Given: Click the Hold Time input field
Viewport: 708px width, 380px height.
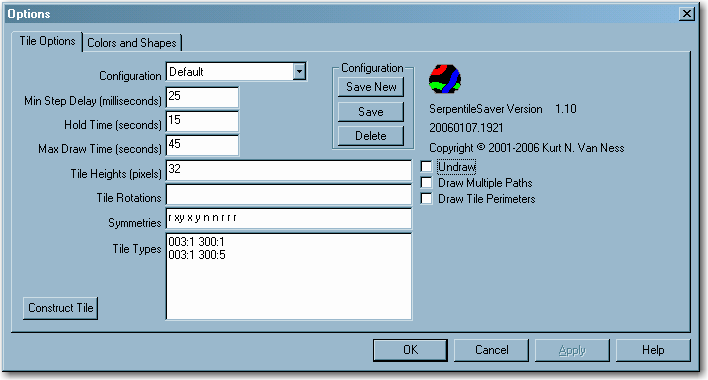Looking at the screenshot, I should pos(202,122).
